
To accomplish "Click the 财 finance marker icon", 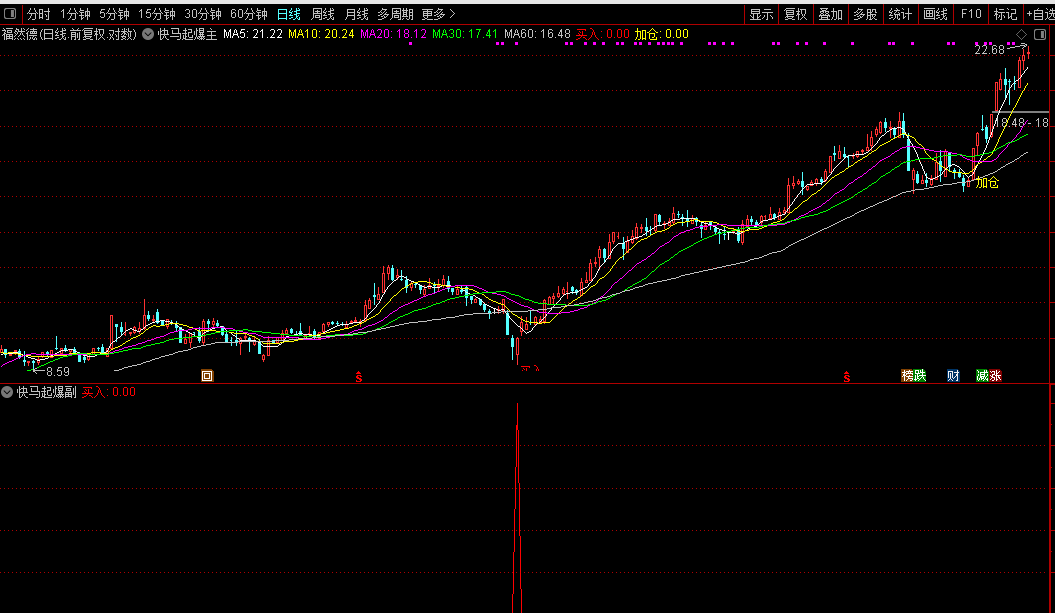I will point(953,375).
